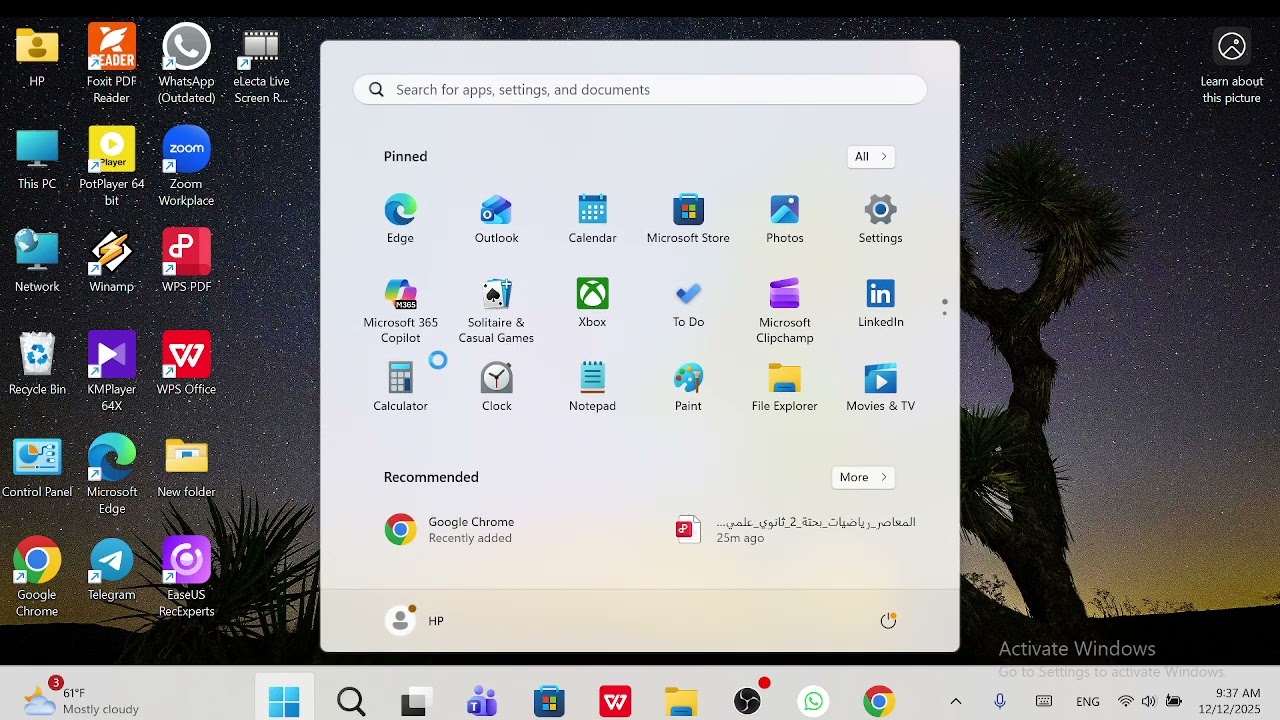This screenshot has width=1280, height=720.
Task: Click the Learn about this picture icon
Action: tap(1232, 46)
